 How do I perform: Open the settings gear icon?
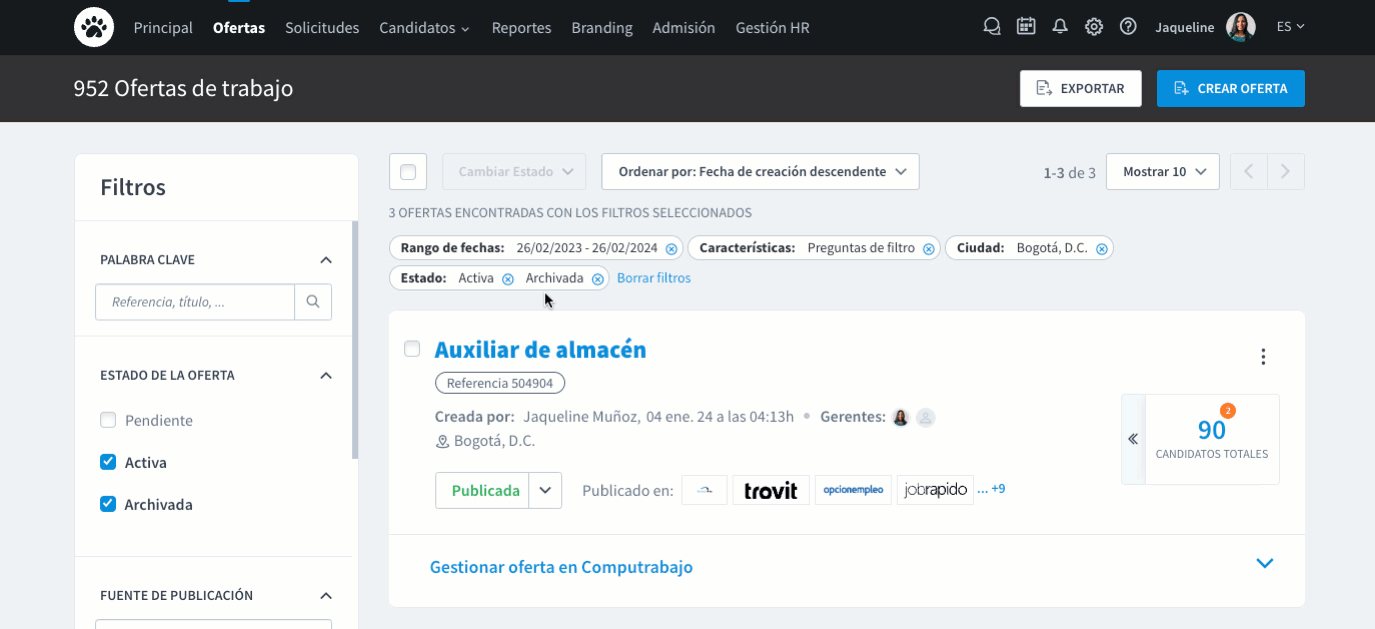click(x=1094, y=27)
